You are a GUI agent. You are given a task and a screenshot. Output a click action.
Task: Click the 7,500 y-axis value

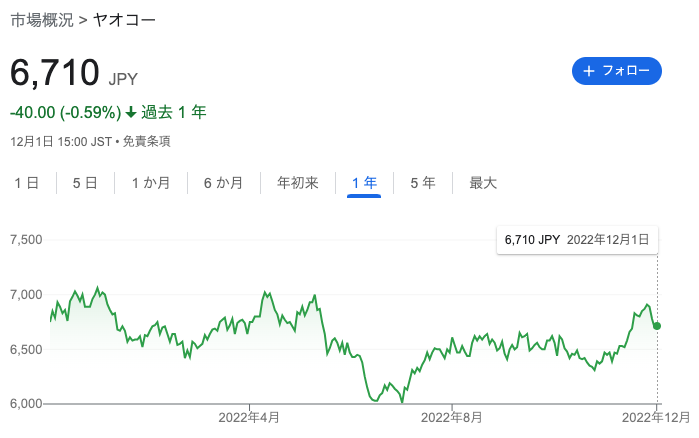(x=26, y=240)
